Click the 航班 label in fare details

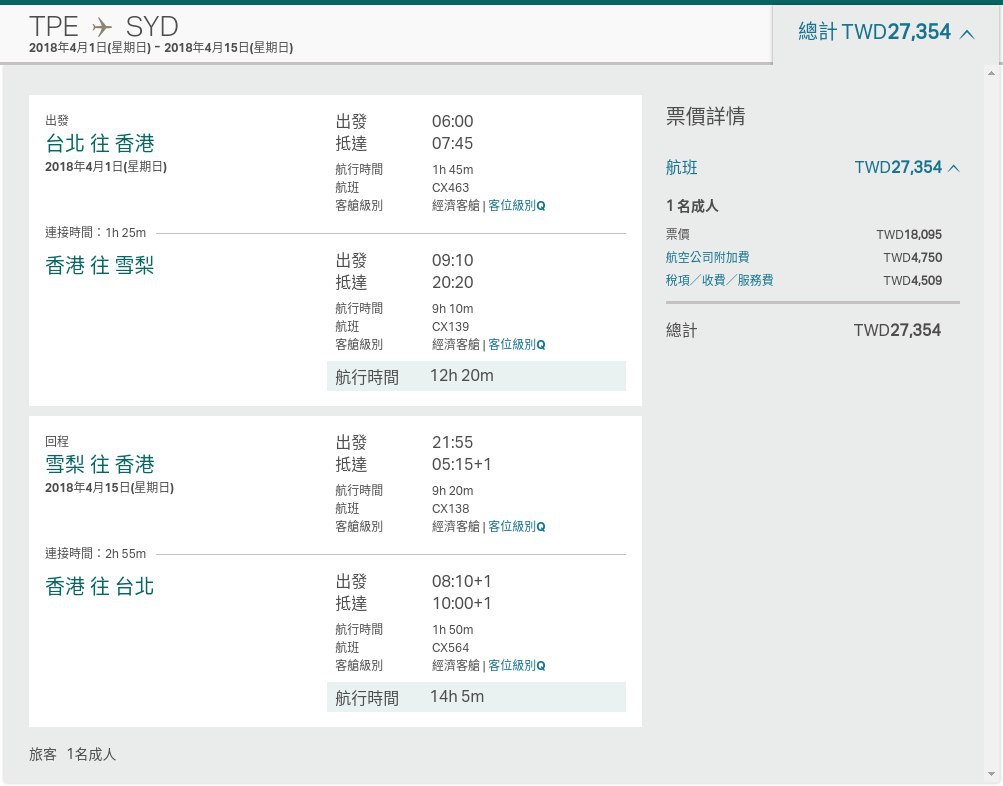tap(681, 168)
